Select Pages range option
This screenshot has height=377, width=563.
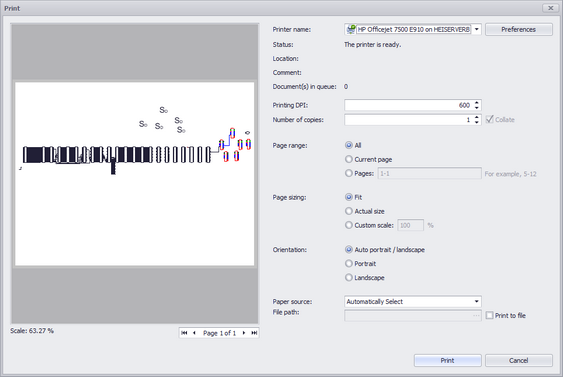pos(349,173)
